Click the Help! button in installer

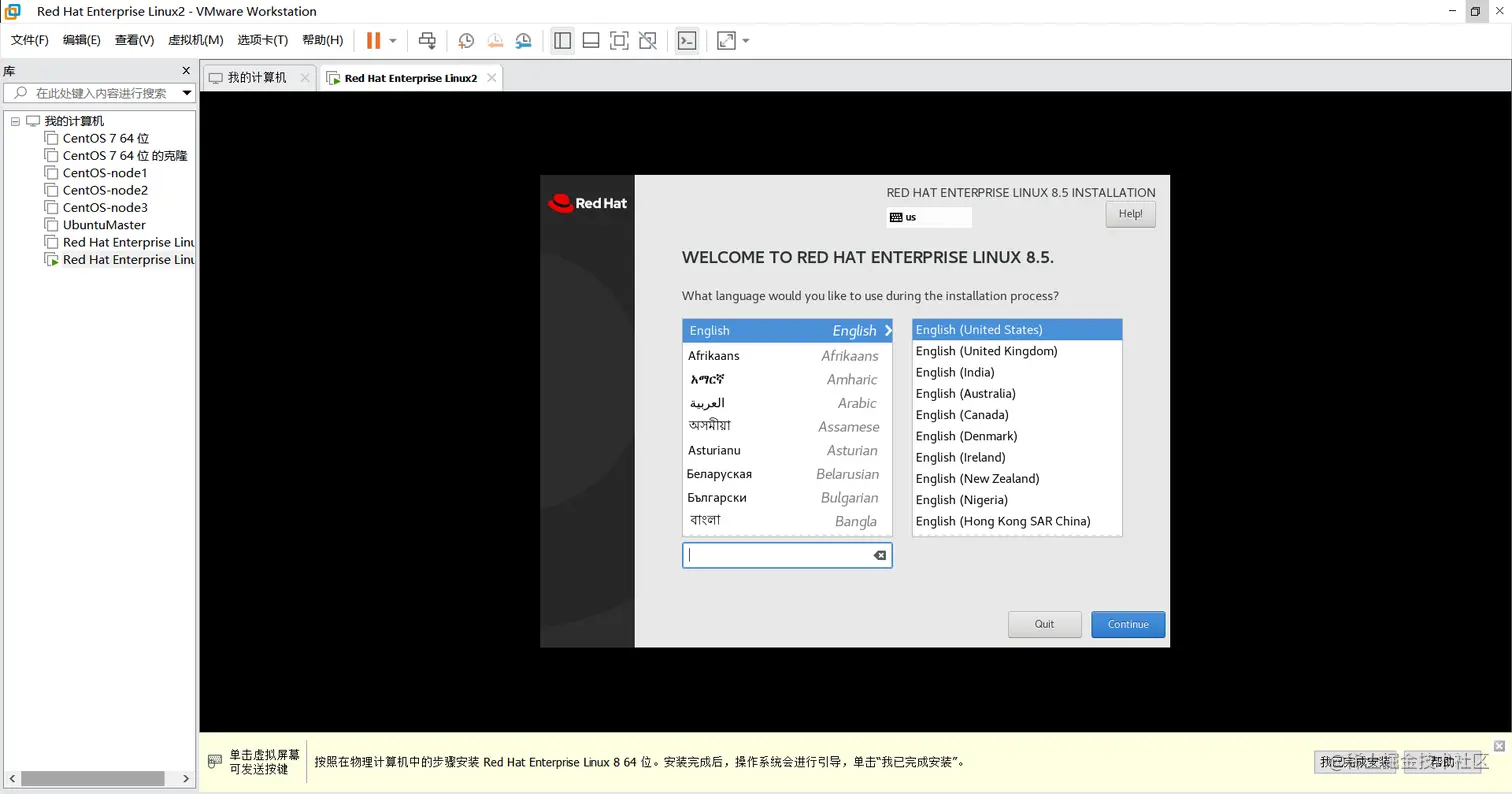pyautogui.click(x=1130, y=214)
